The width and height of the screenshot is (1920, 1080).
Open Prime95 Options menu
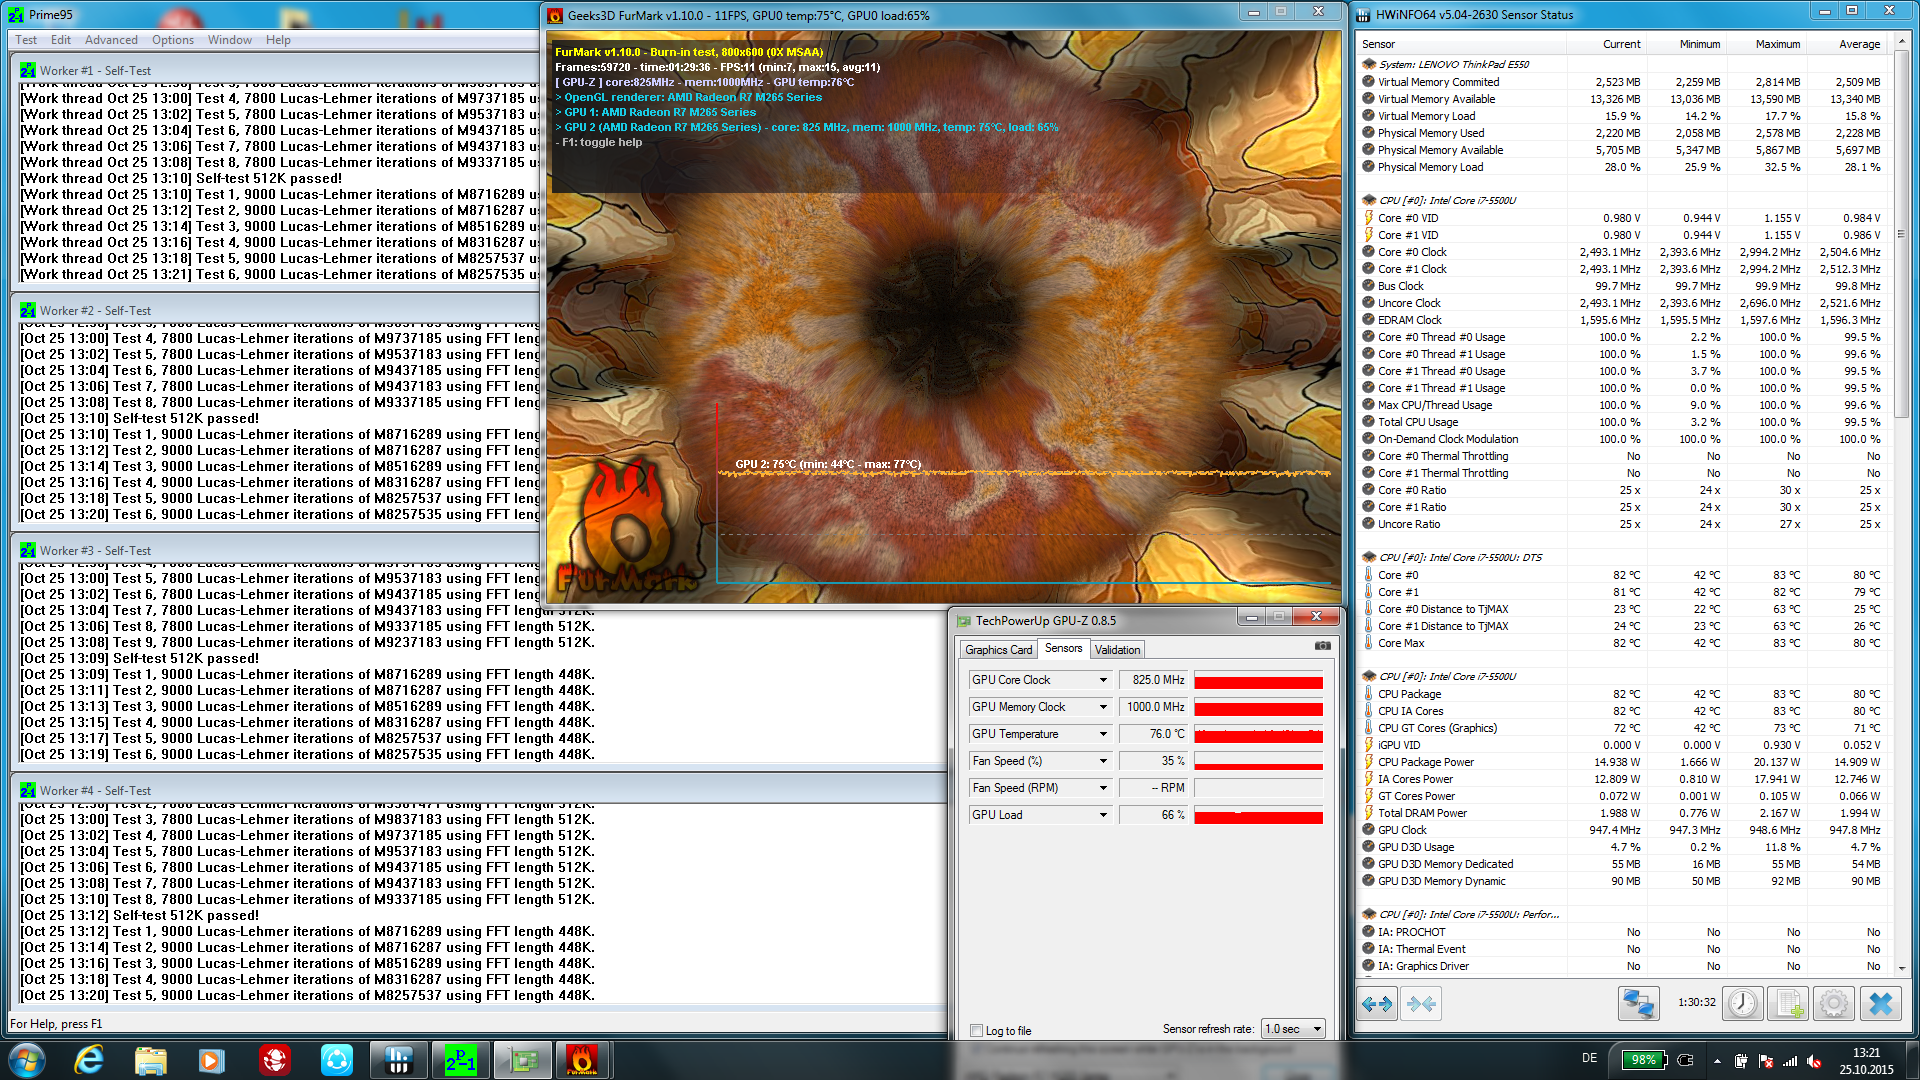click(173, 40)
